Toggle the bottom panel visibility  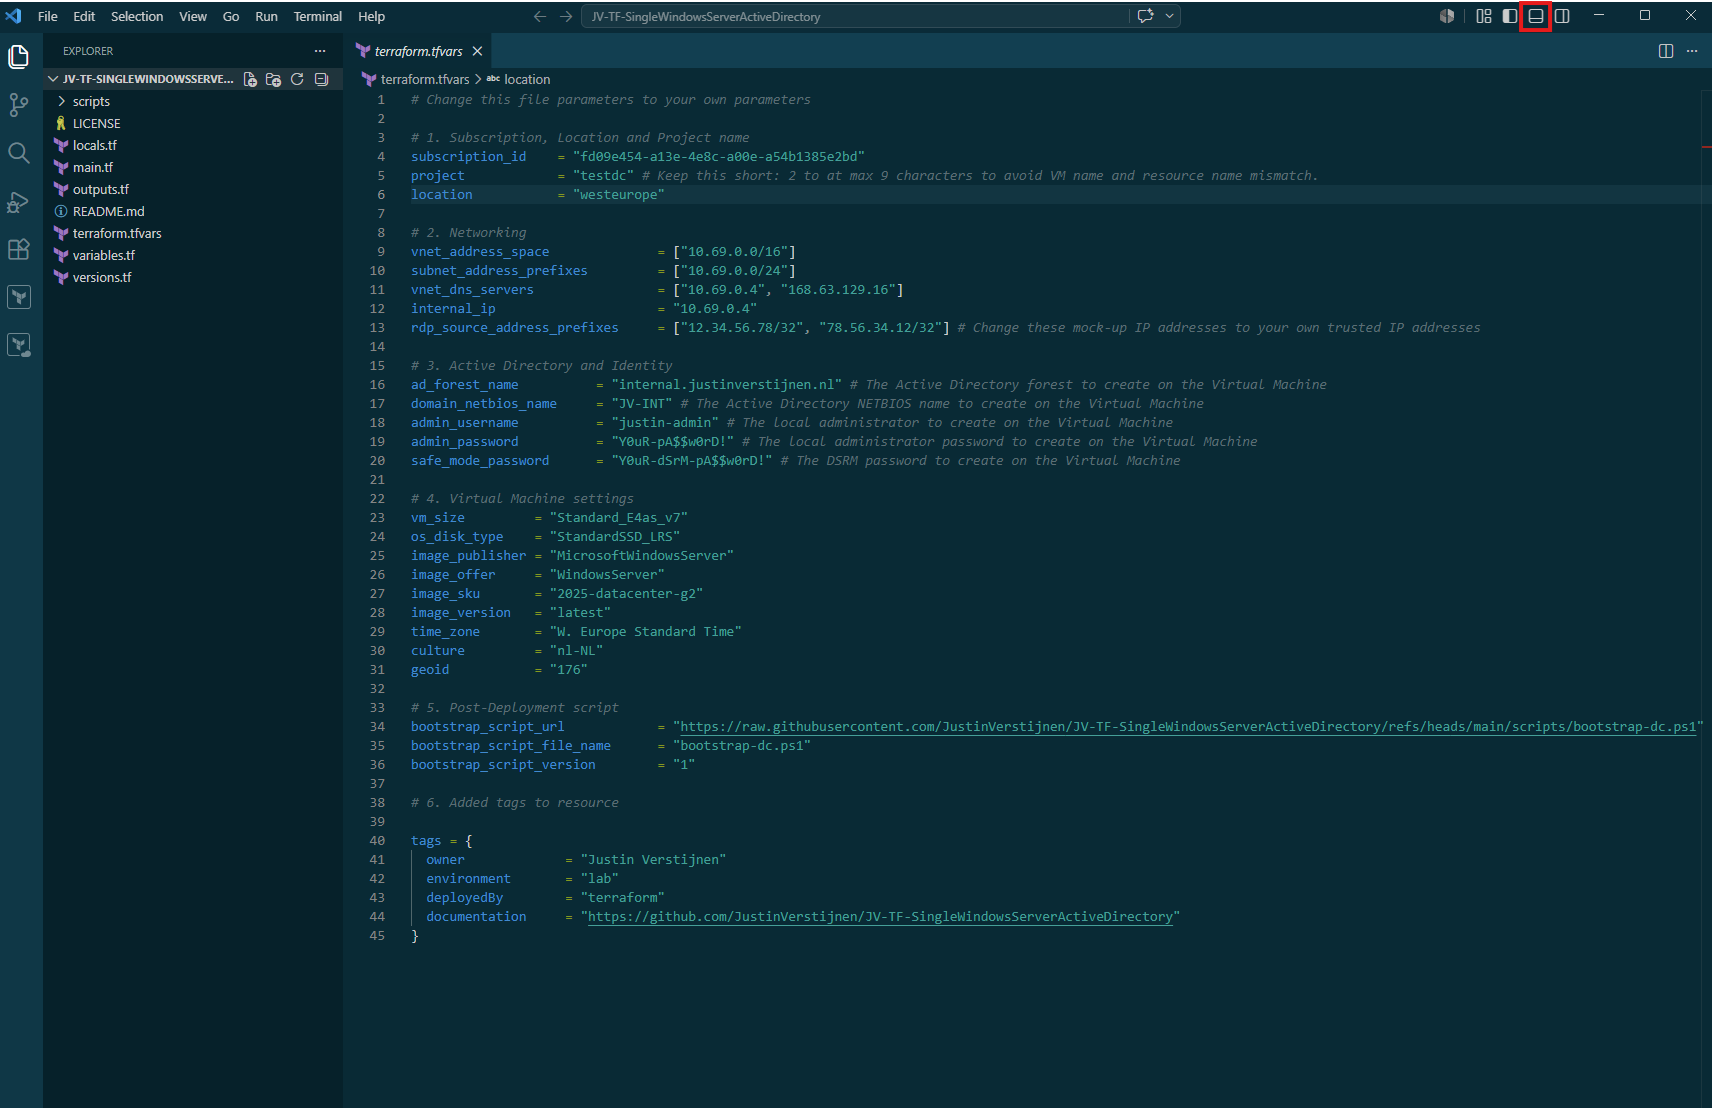click(1536, 16)
